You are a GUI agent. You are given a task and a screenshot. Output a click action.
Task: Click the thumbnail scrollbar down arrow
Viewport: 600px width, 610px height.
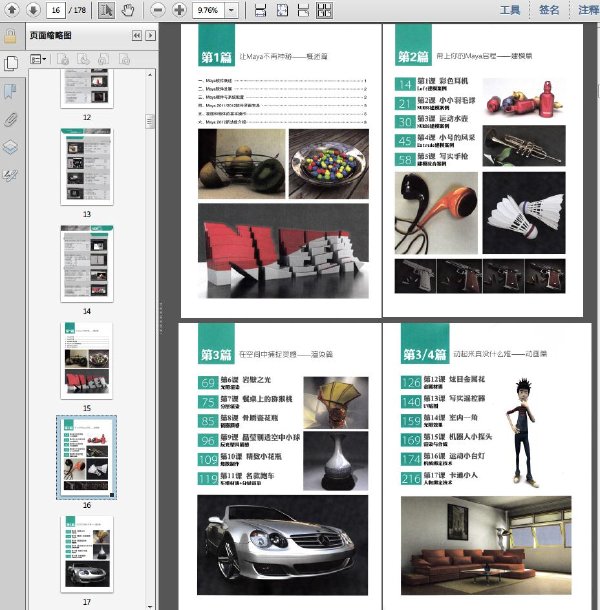[x=150, y=606]
